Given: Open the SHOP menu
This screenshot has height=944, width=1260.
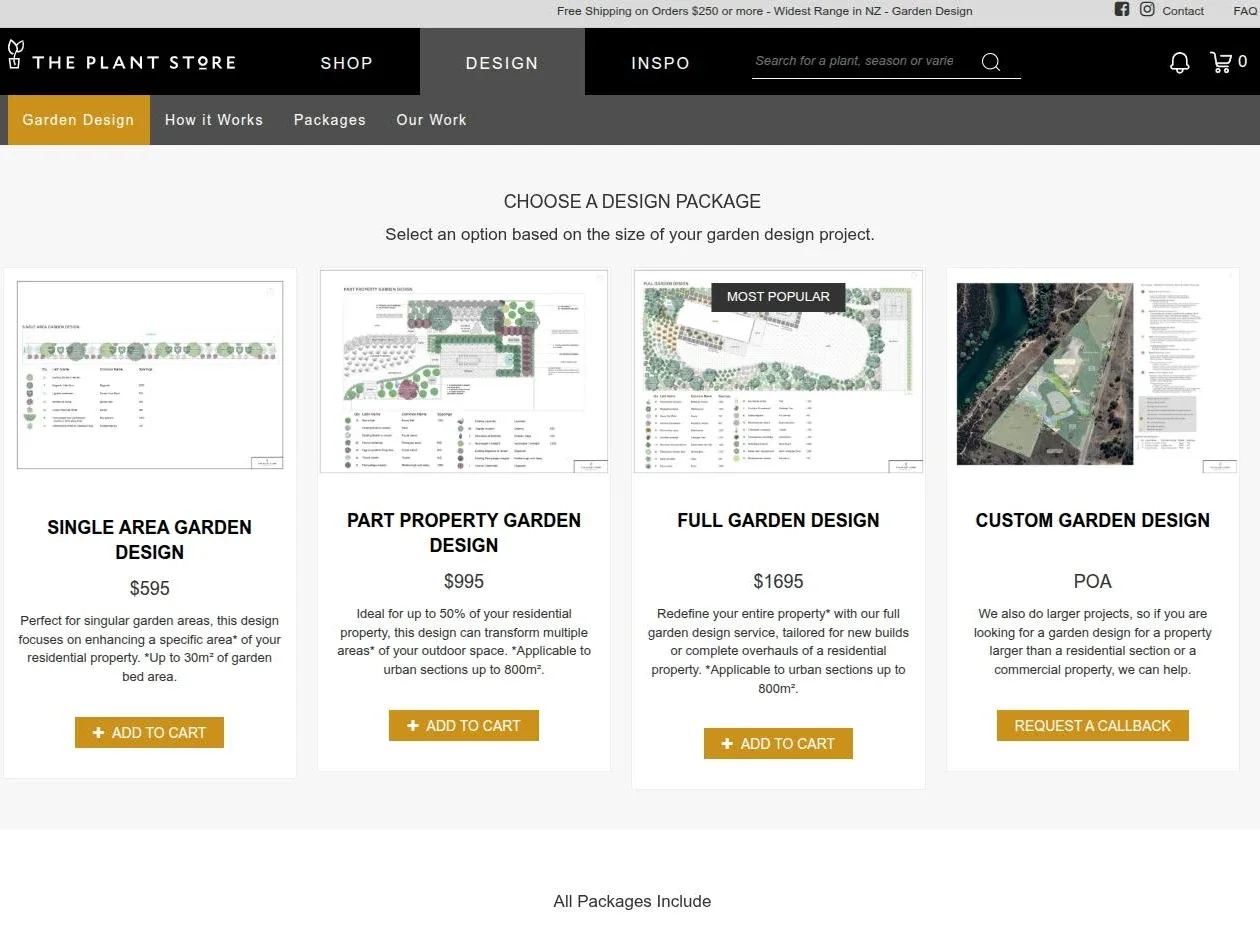Looking at the screenshot, I should click(346, 62).
